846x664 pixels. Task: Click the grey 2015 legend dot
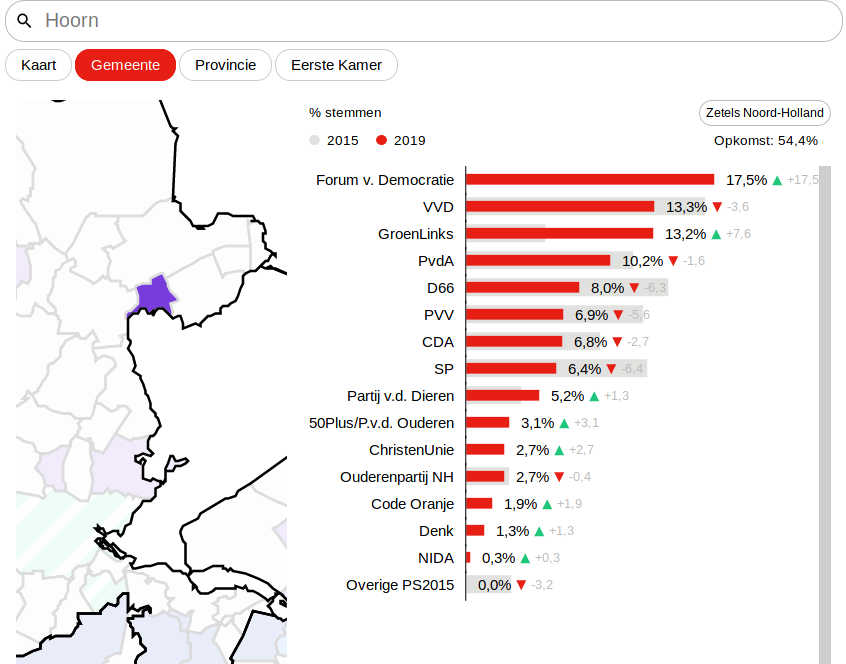pos(315,141)
